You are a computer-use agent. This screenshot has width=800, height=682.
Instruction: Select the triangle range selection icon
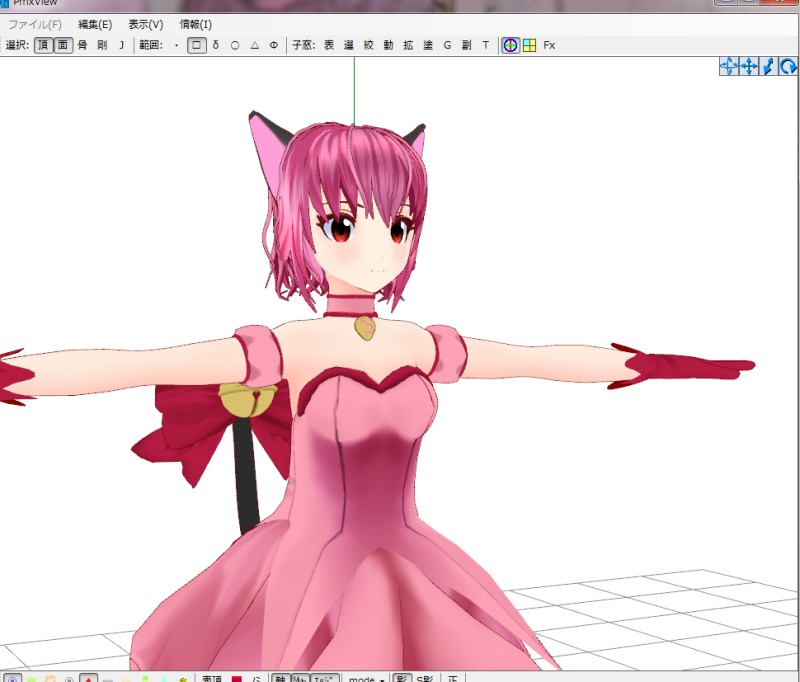point(254,45)
